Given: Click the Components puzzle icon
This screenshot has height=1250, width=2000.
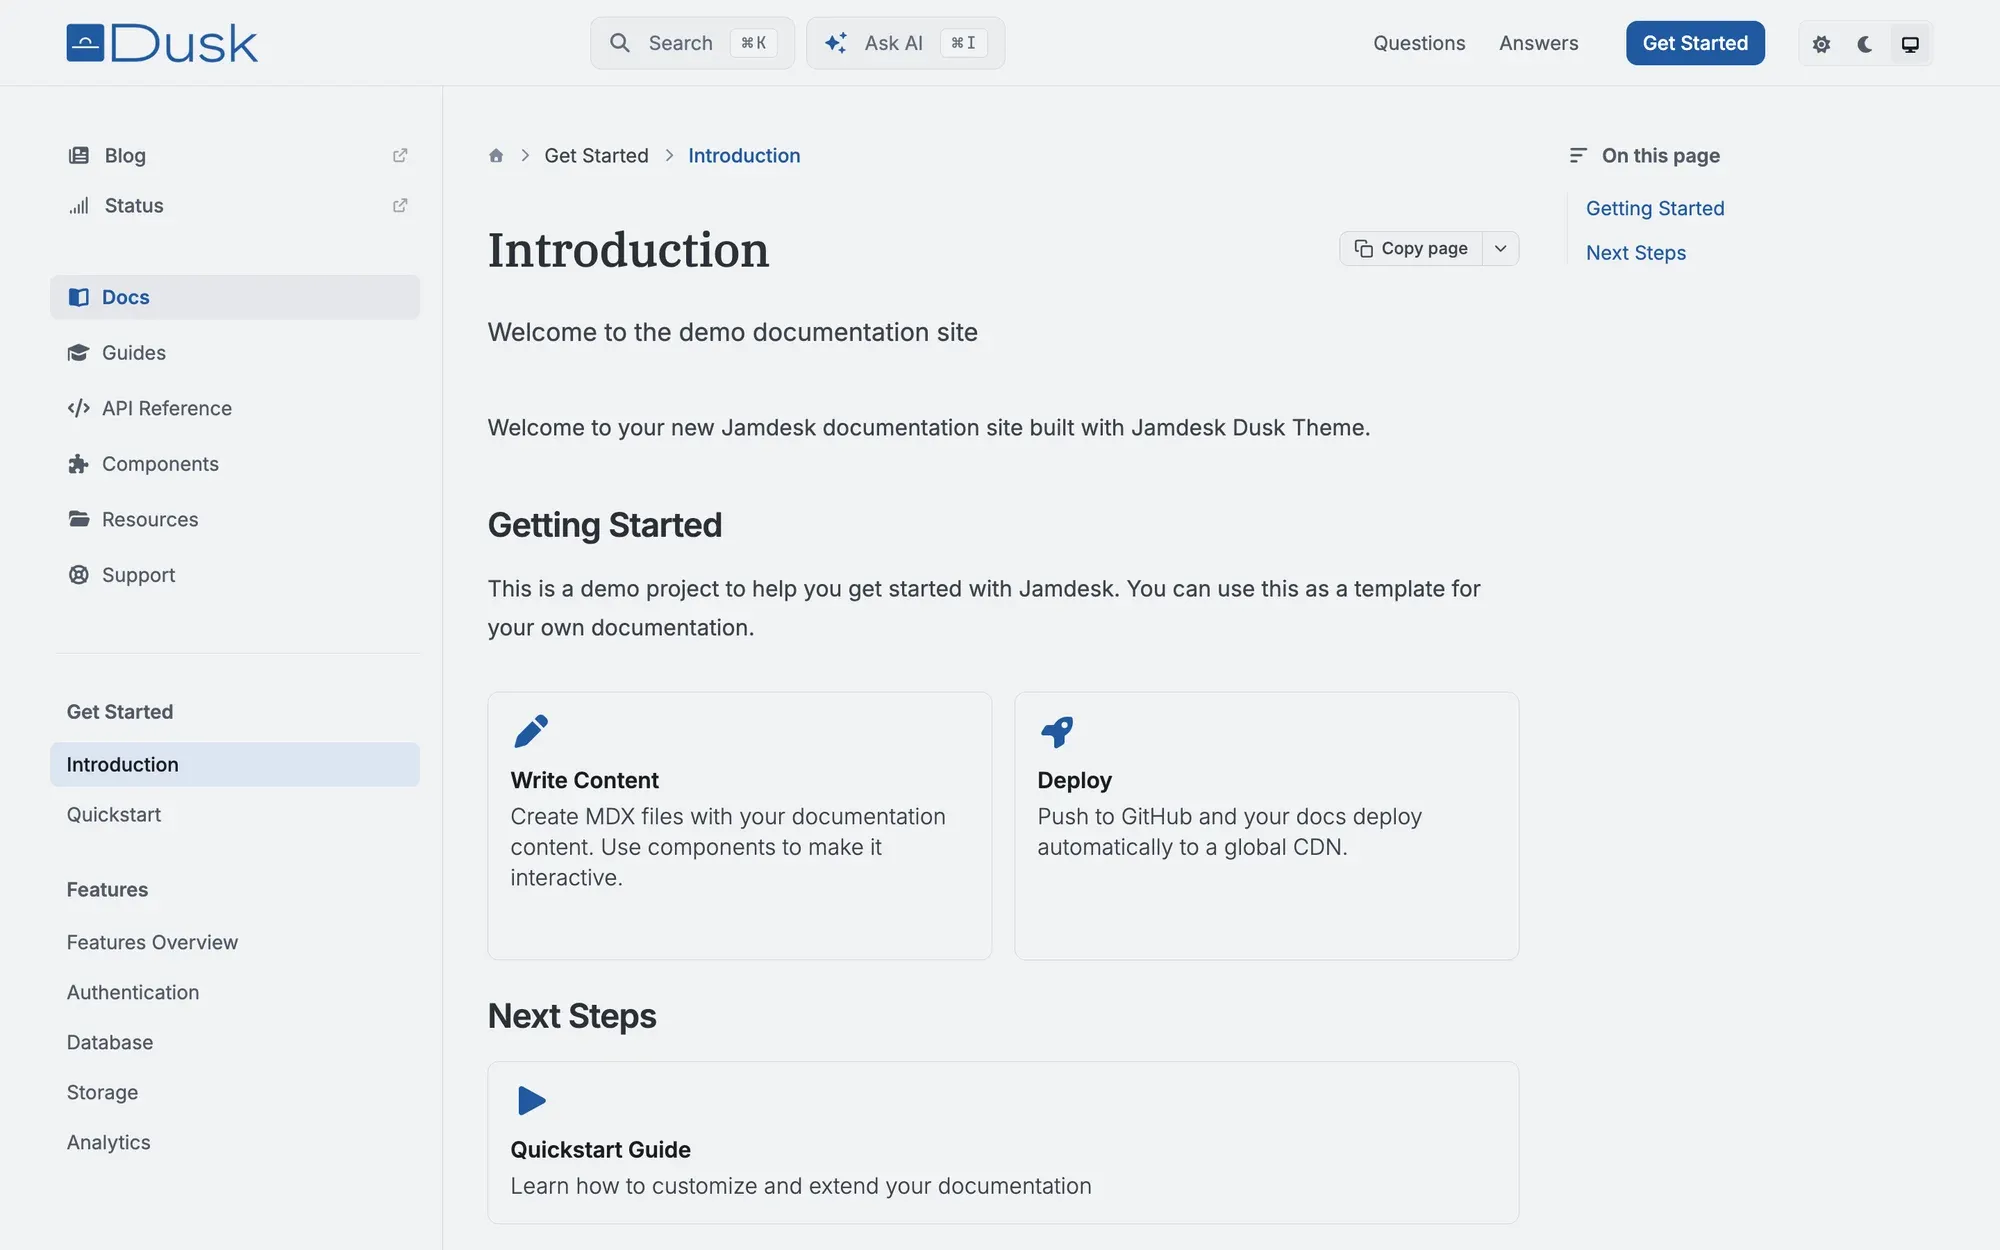Looking at the screenshot, I should click(x=78, y=464).
